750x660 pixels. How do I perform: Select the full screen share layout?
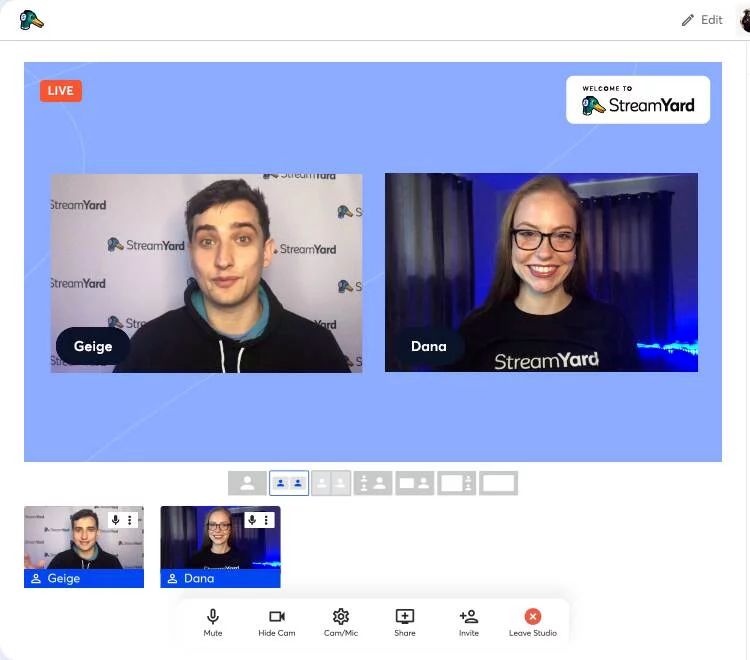pyautogui.click(x=498, y=483)
